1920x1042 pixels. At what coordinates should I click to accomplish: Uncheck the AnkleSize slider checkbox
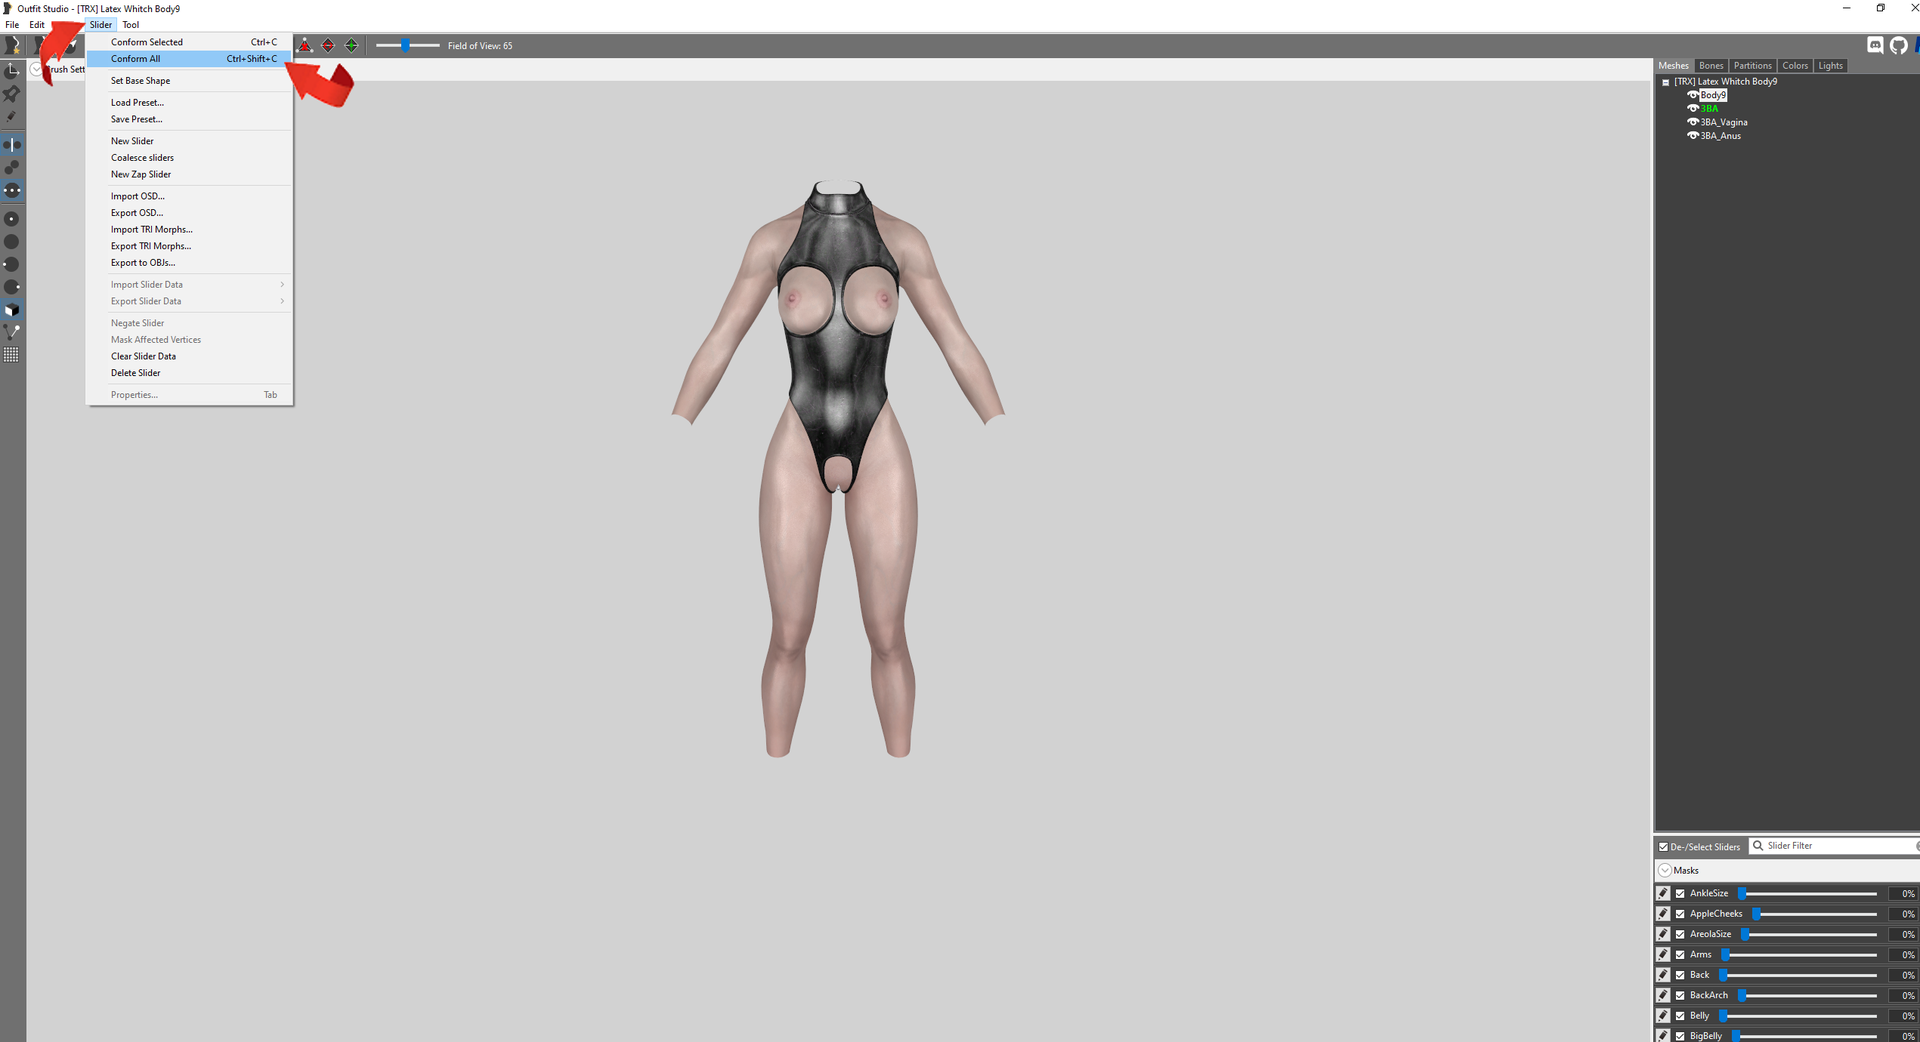point(1680,894)
